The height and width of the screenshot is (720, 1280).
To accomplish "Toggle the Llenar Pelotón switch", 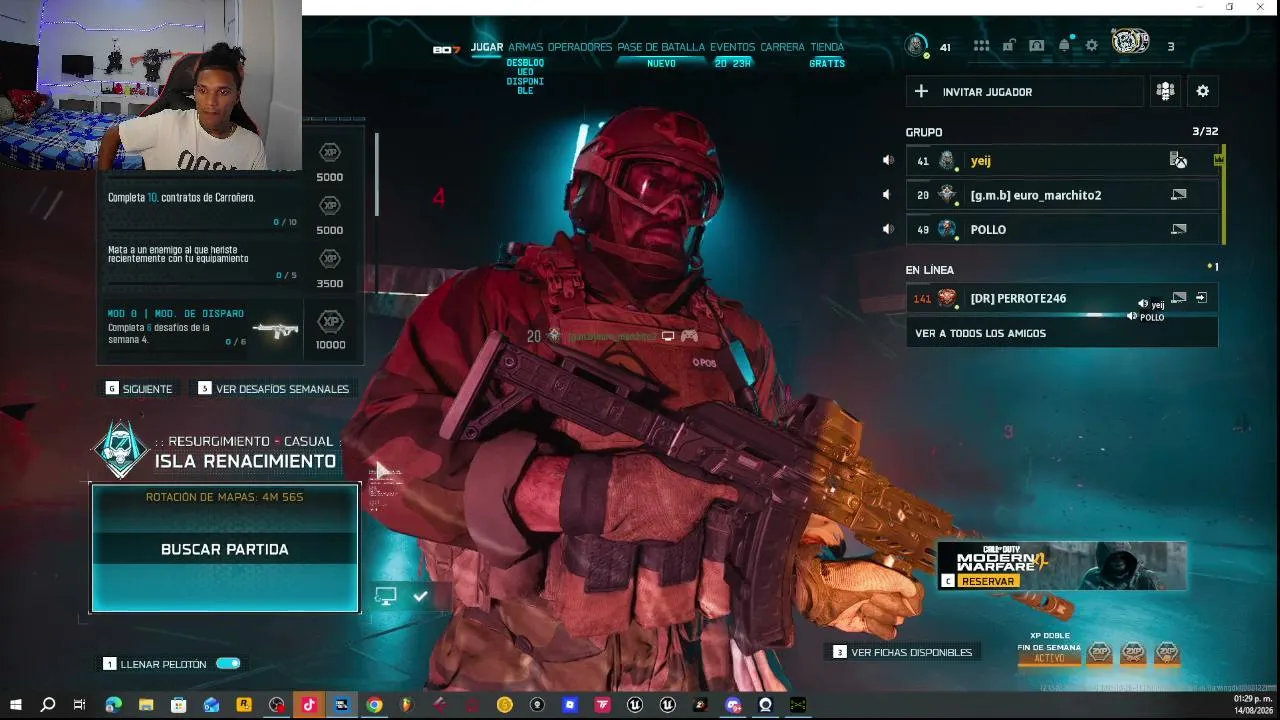I will click(x=228, y=663).
